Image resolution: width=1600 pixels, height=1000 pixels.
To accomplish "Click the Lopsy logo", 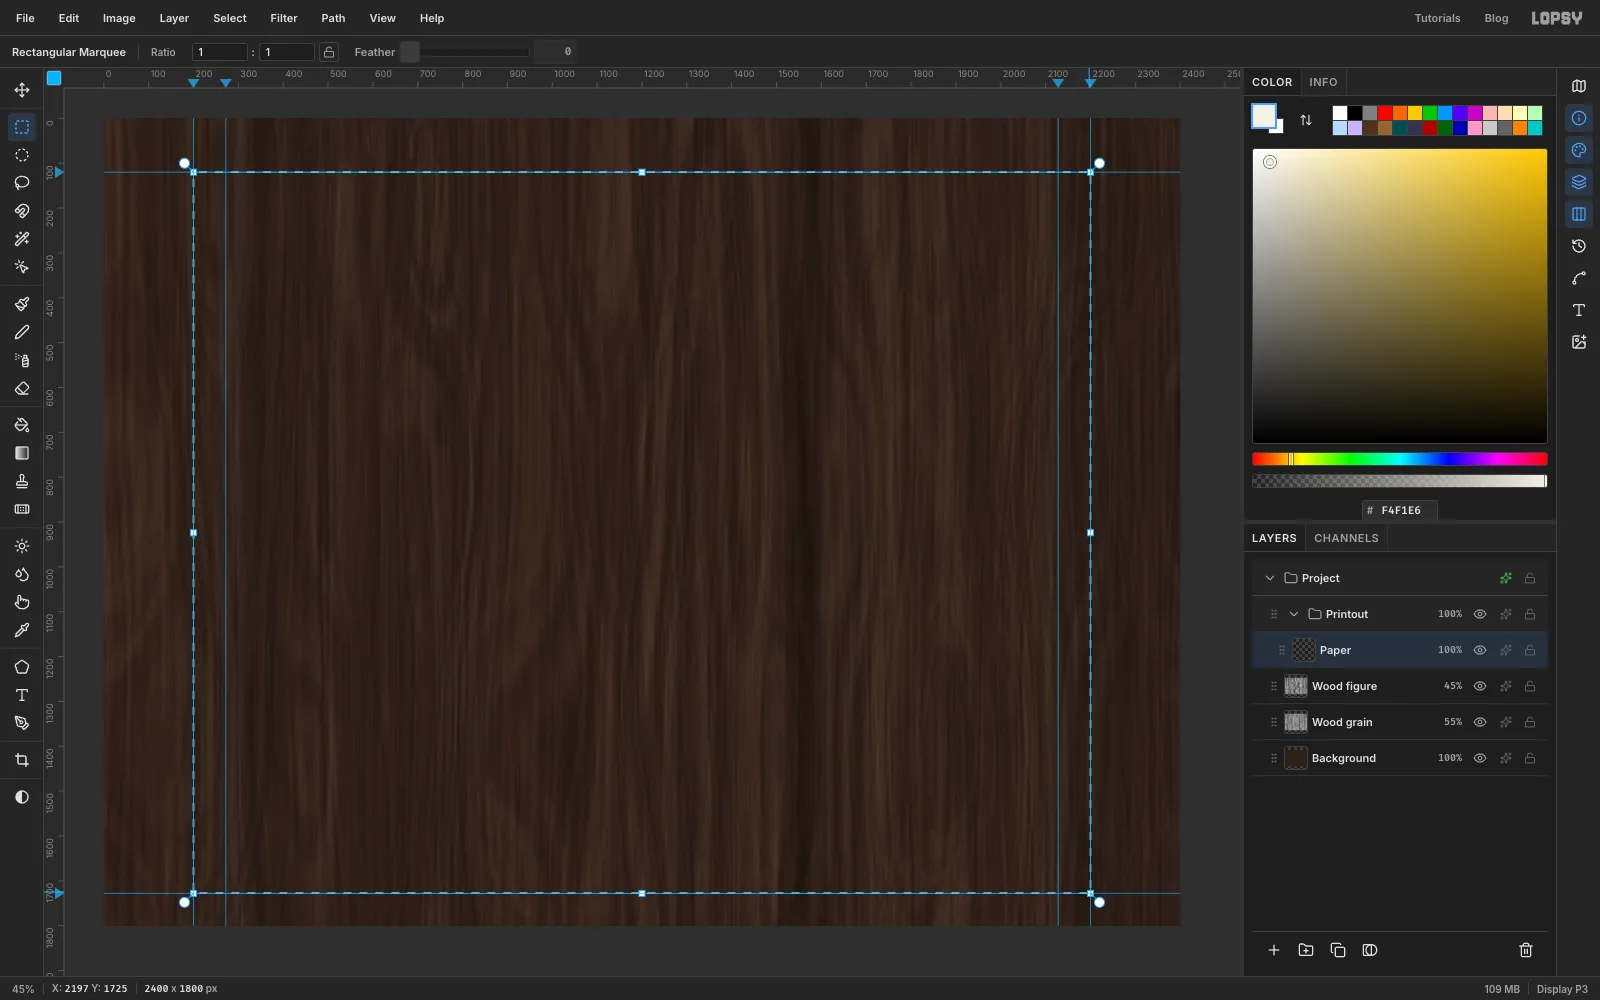I will (1557, 18).
